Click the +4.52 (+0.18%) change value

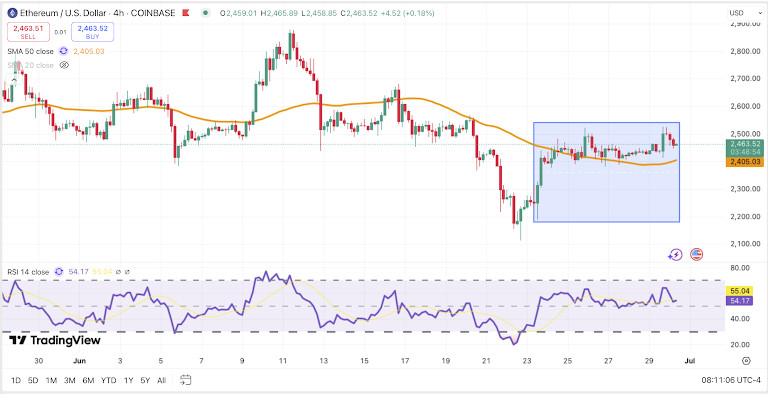[409, 13]
